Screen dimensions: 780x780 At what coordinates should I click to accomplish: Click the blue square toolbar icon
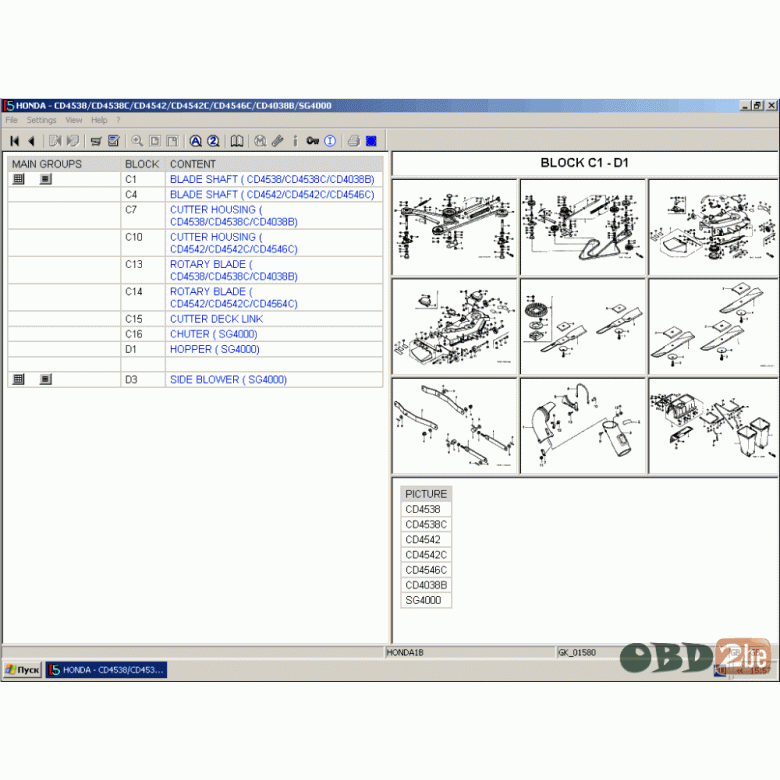[371, 141]
